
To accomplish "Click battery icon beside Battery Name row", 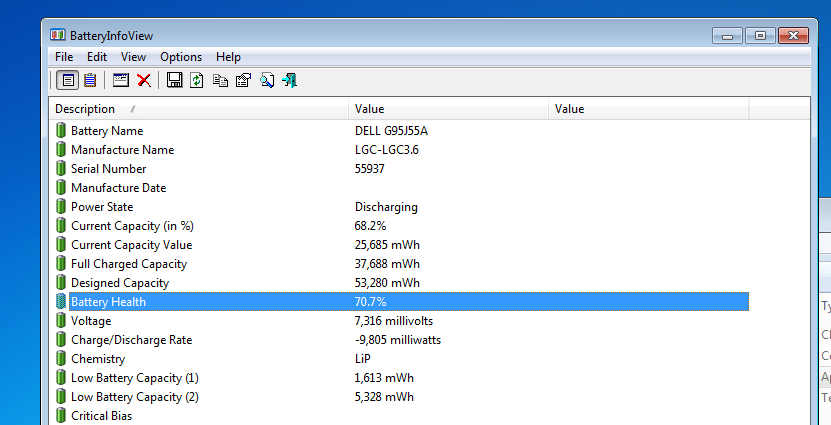I will point(61,130).
